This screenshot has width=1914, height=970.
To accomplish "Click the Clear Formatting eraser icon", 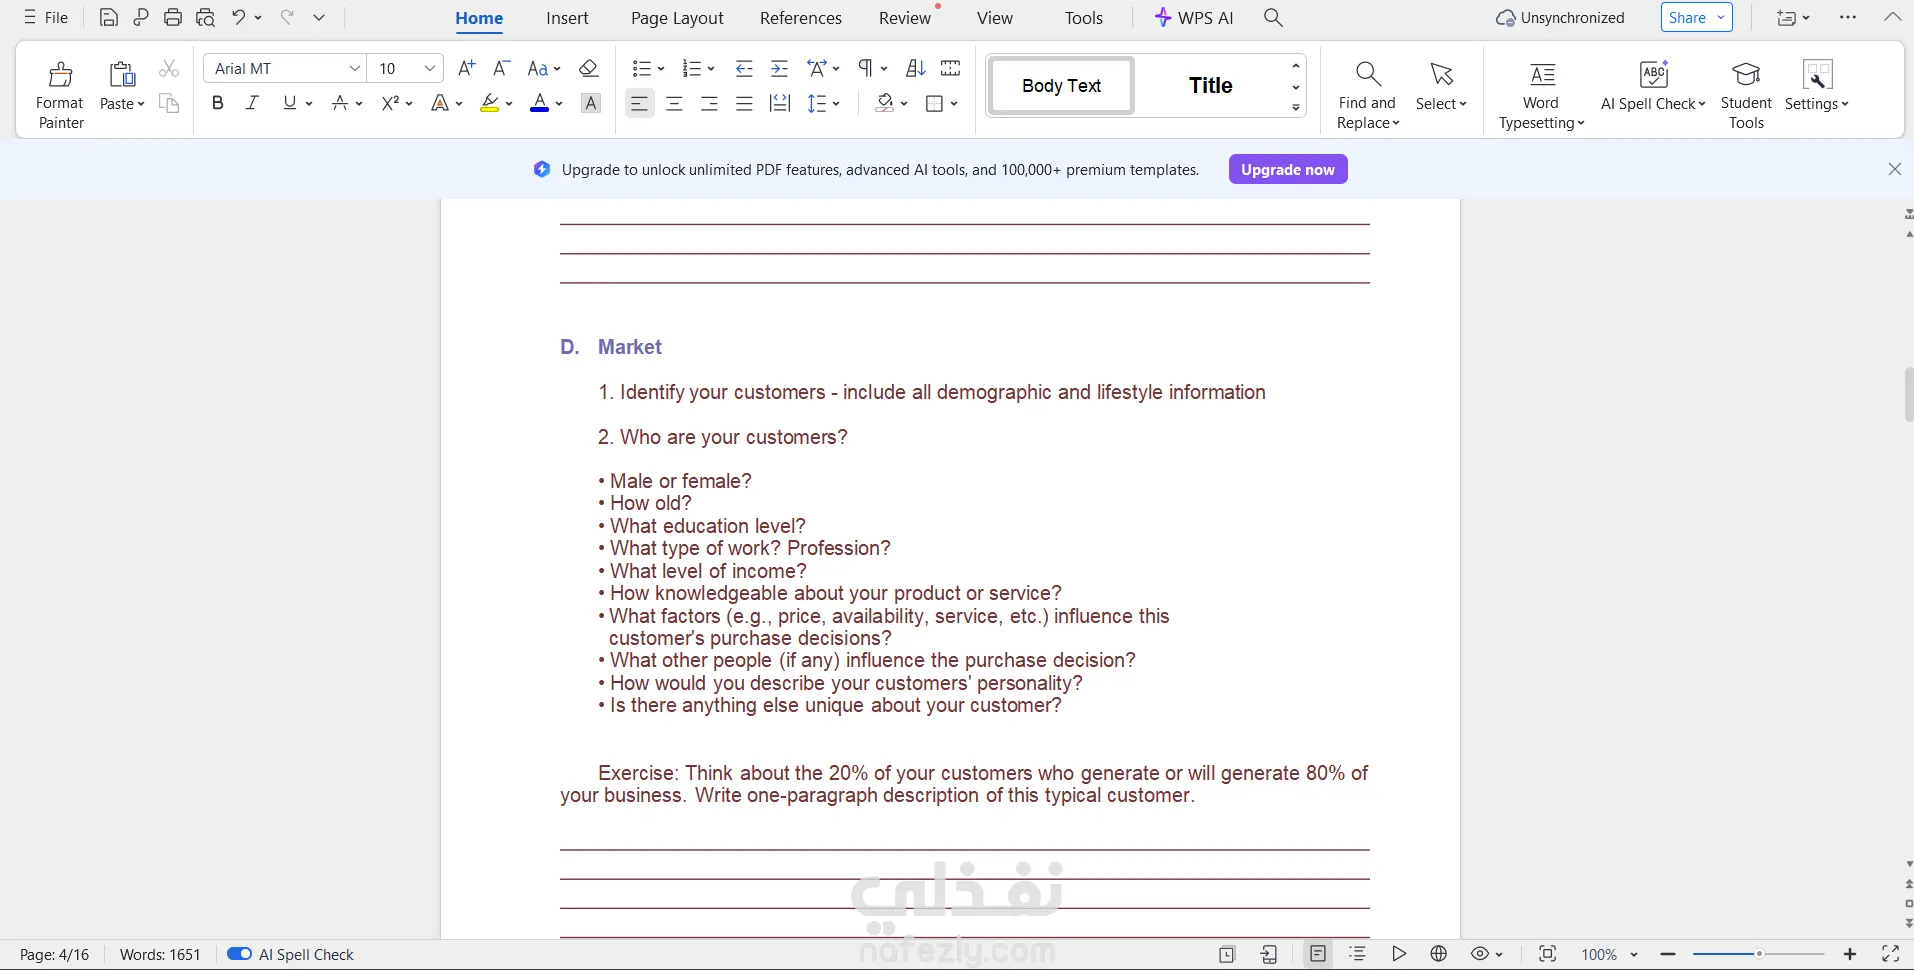I will point(589,68).
